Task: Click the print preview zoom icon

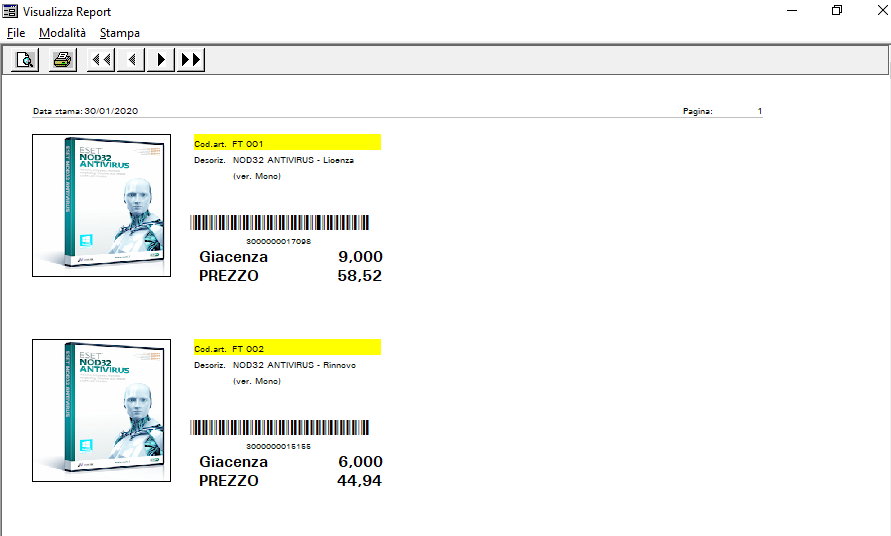Action: pos(24,60)
